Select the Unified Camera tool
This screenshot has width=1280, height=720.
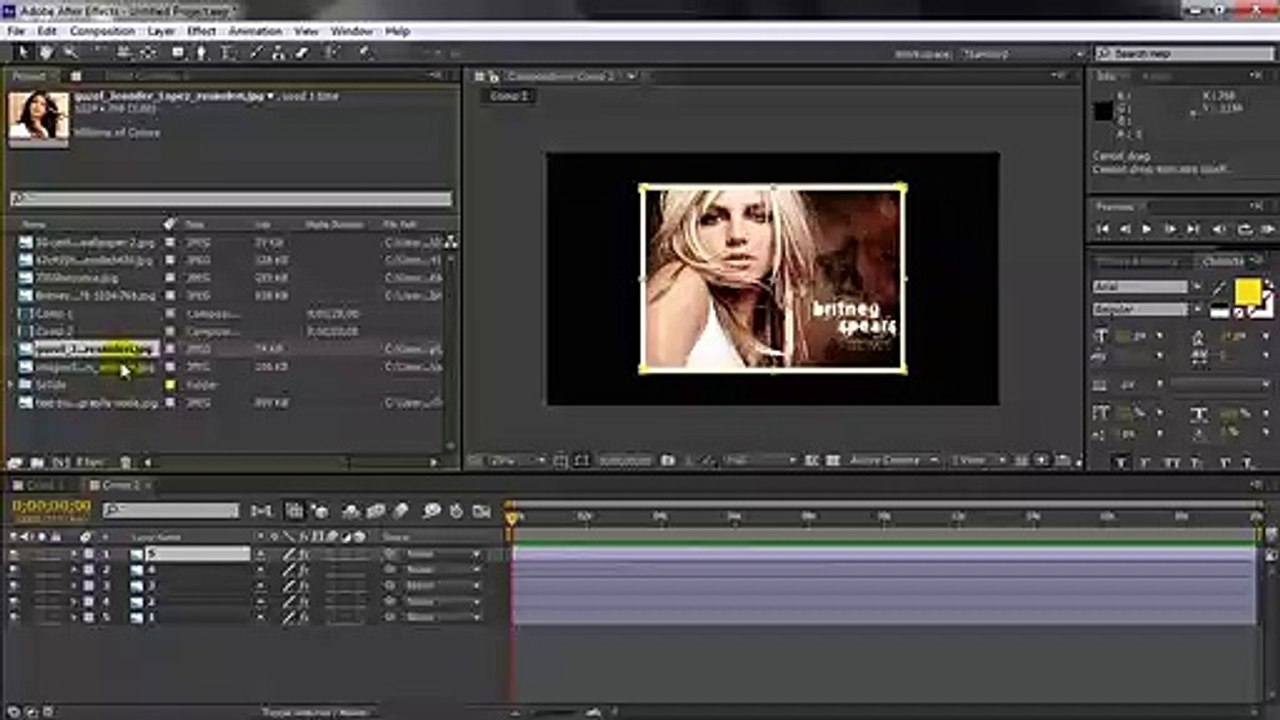pyautogui.click(x=124, y=53)
